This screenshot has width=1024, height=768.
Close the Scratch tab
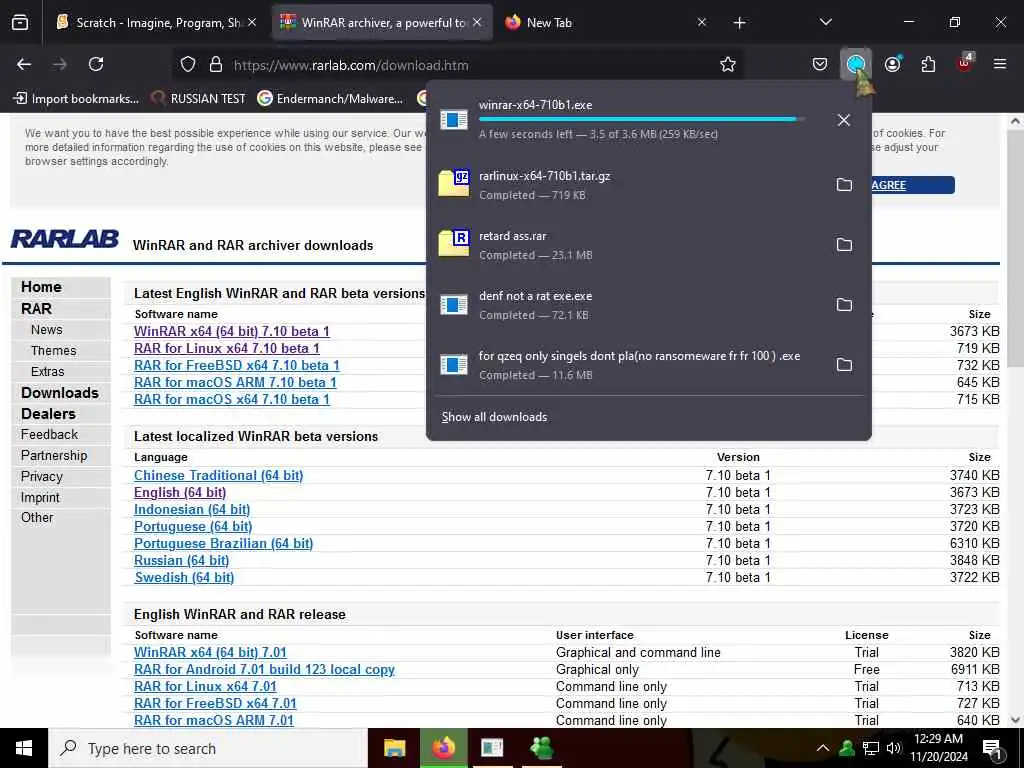(252, 23)
